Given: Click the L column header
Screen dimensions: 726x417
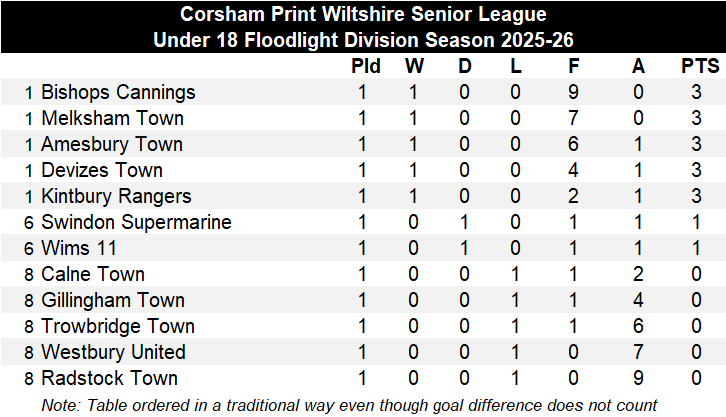Looking at the screenshot, I should (516, 67).
